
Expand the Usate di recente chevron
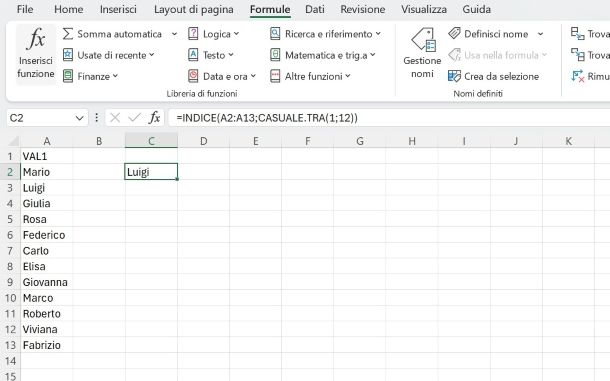click(x=151, y=55)
